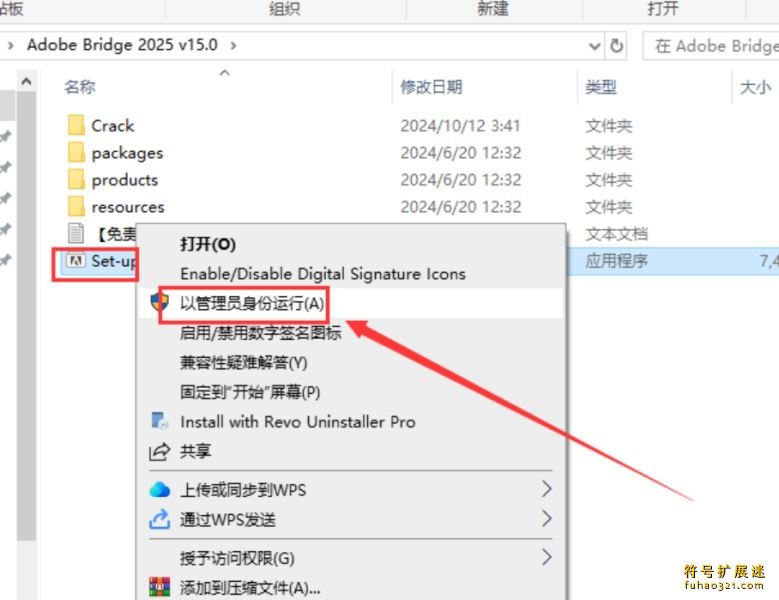The height and width of the screenshot is (600, 779).
Task: Expand the 通过WPS发送 submenu arrow
Action: (x=546, y=519)
